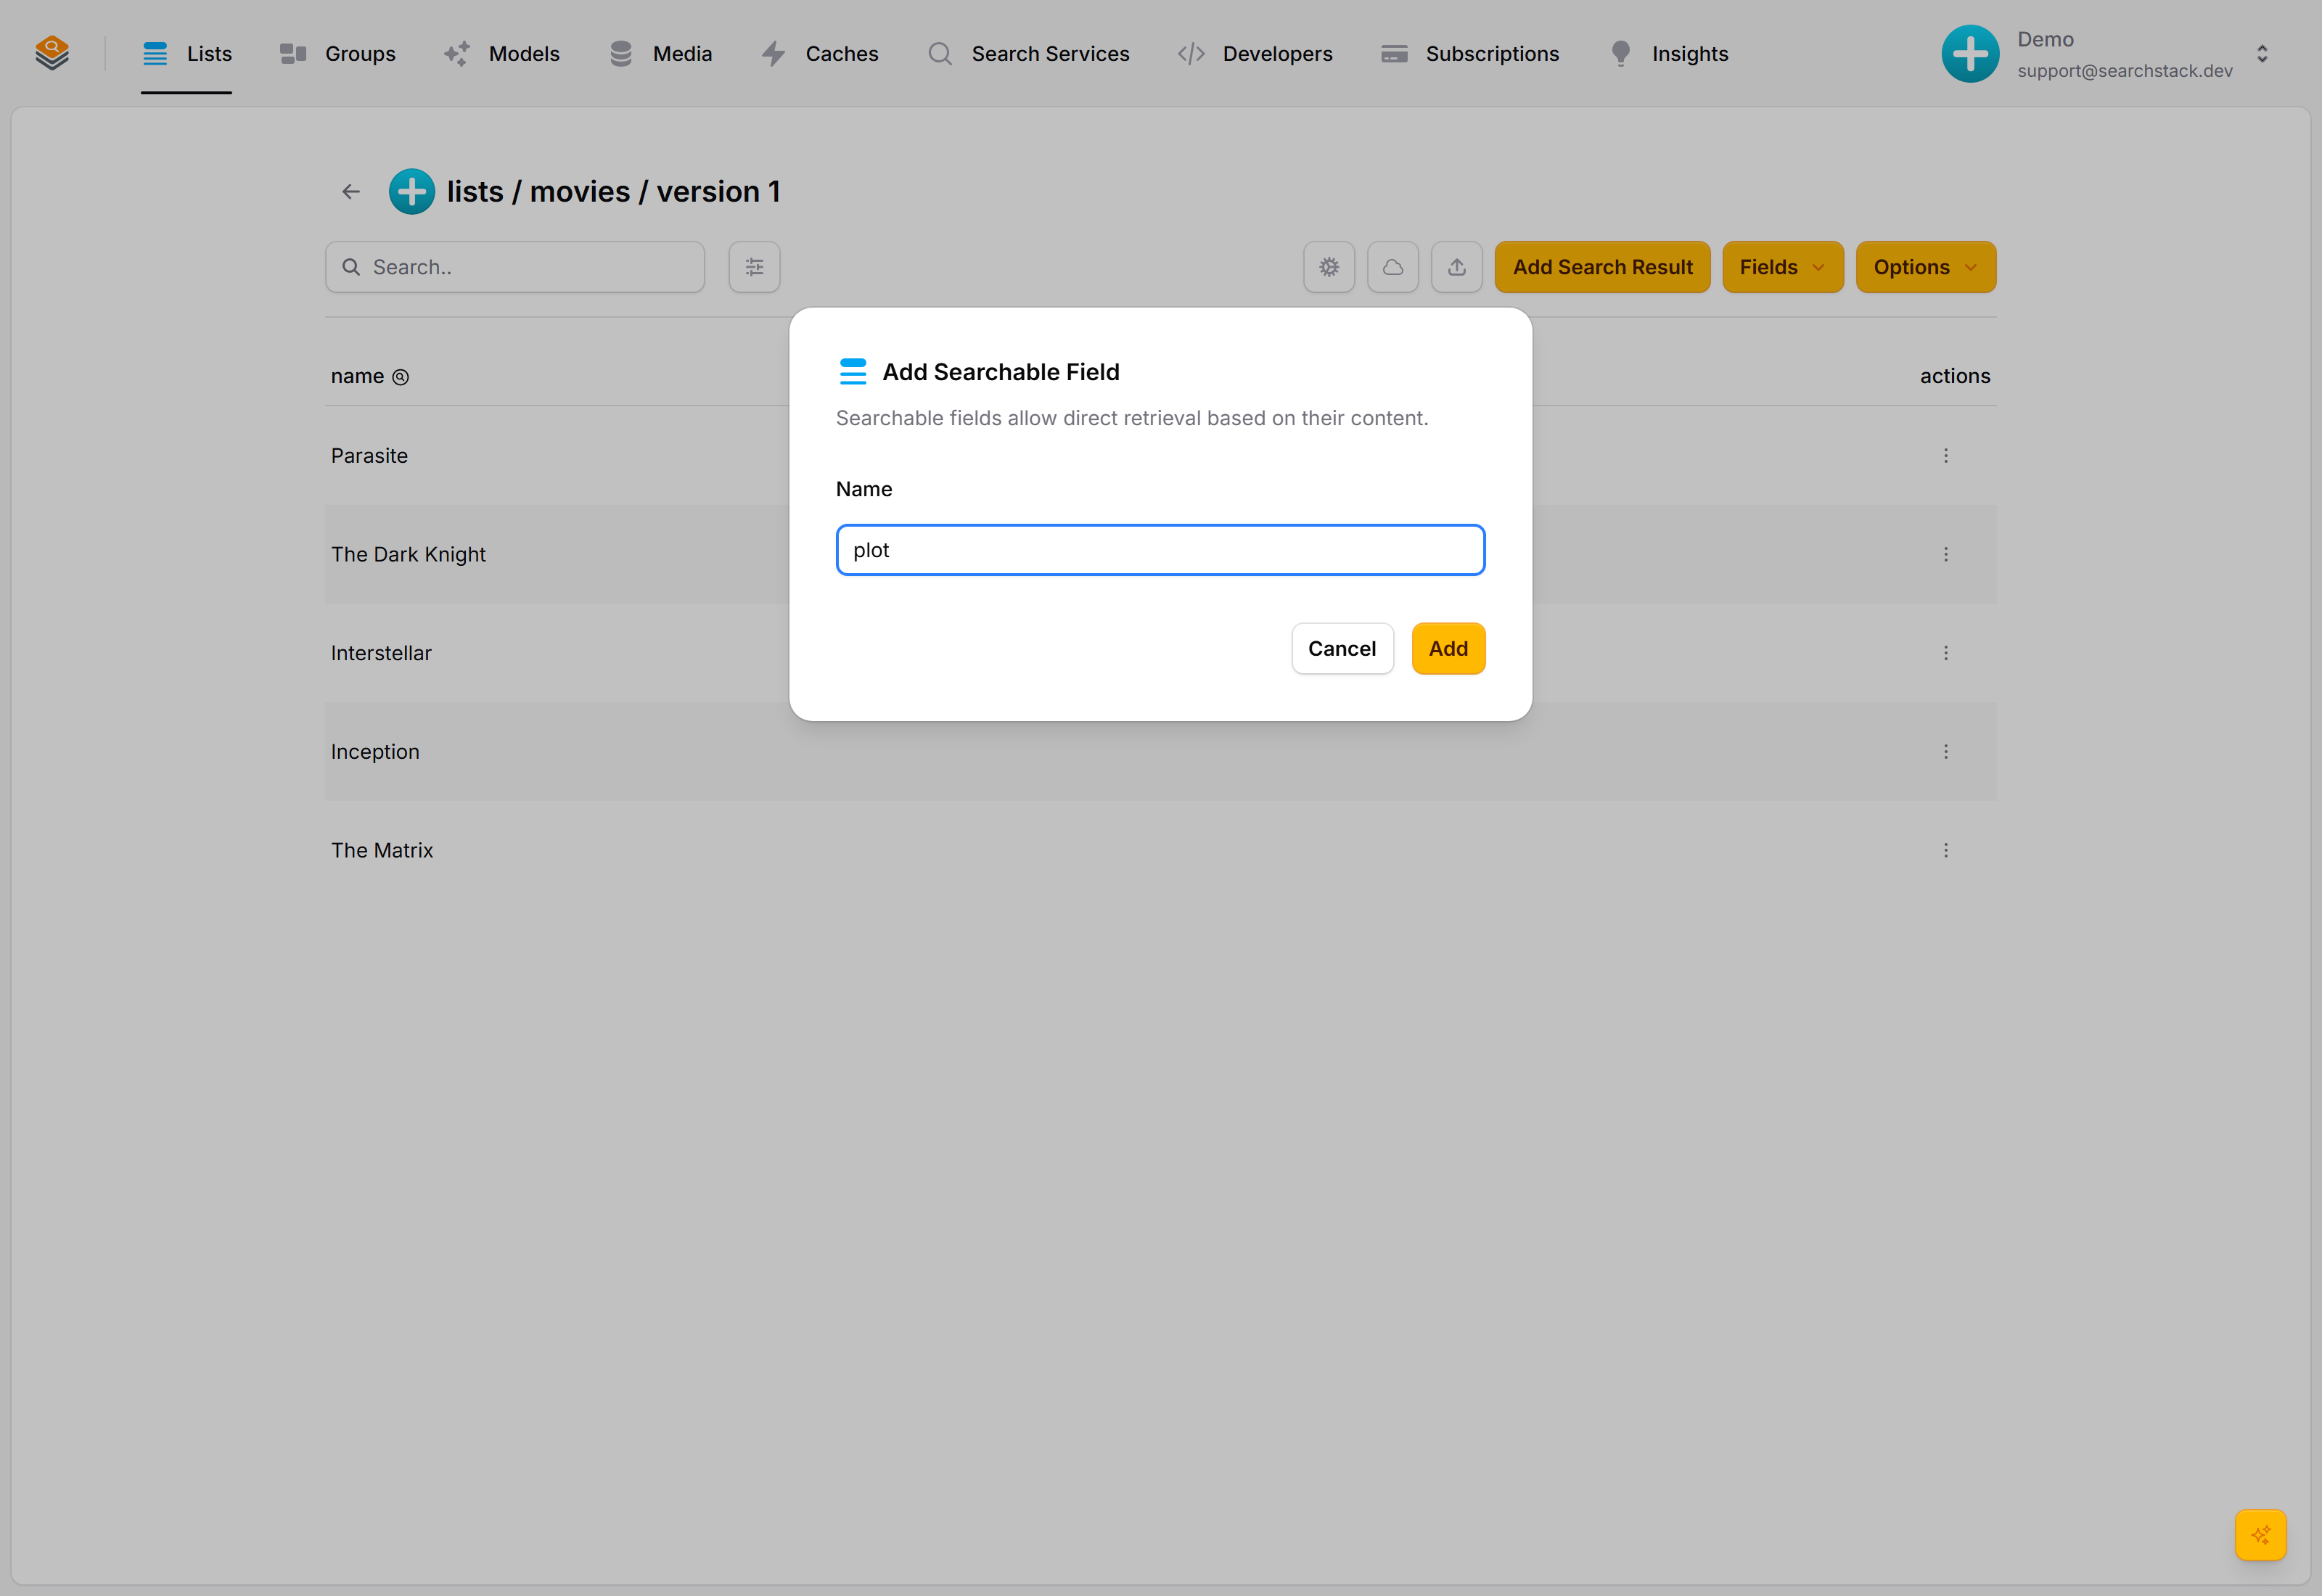Click the support@searchstack.dev email text
Viewport: 2322px width, 1596px height.
[x=2125, y=71]
